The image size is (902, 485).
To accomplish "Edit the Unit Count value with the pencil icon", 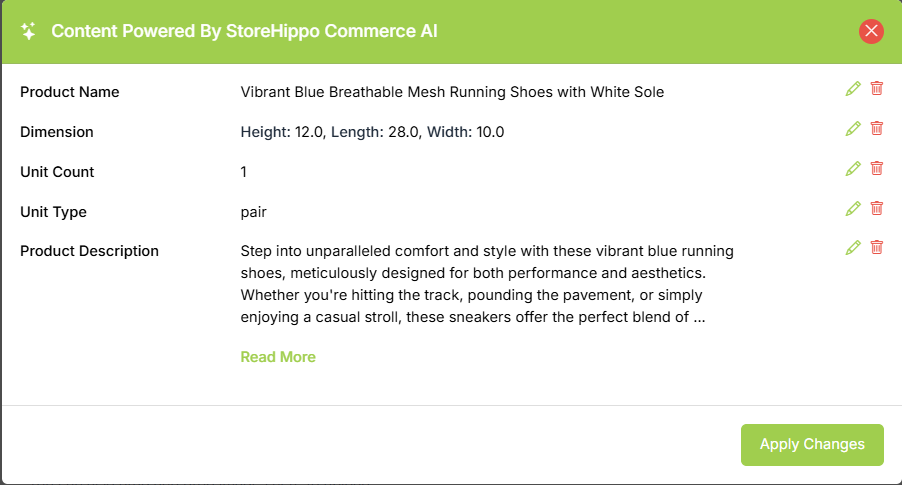I will pyautogui.click(x=853, y=168).
